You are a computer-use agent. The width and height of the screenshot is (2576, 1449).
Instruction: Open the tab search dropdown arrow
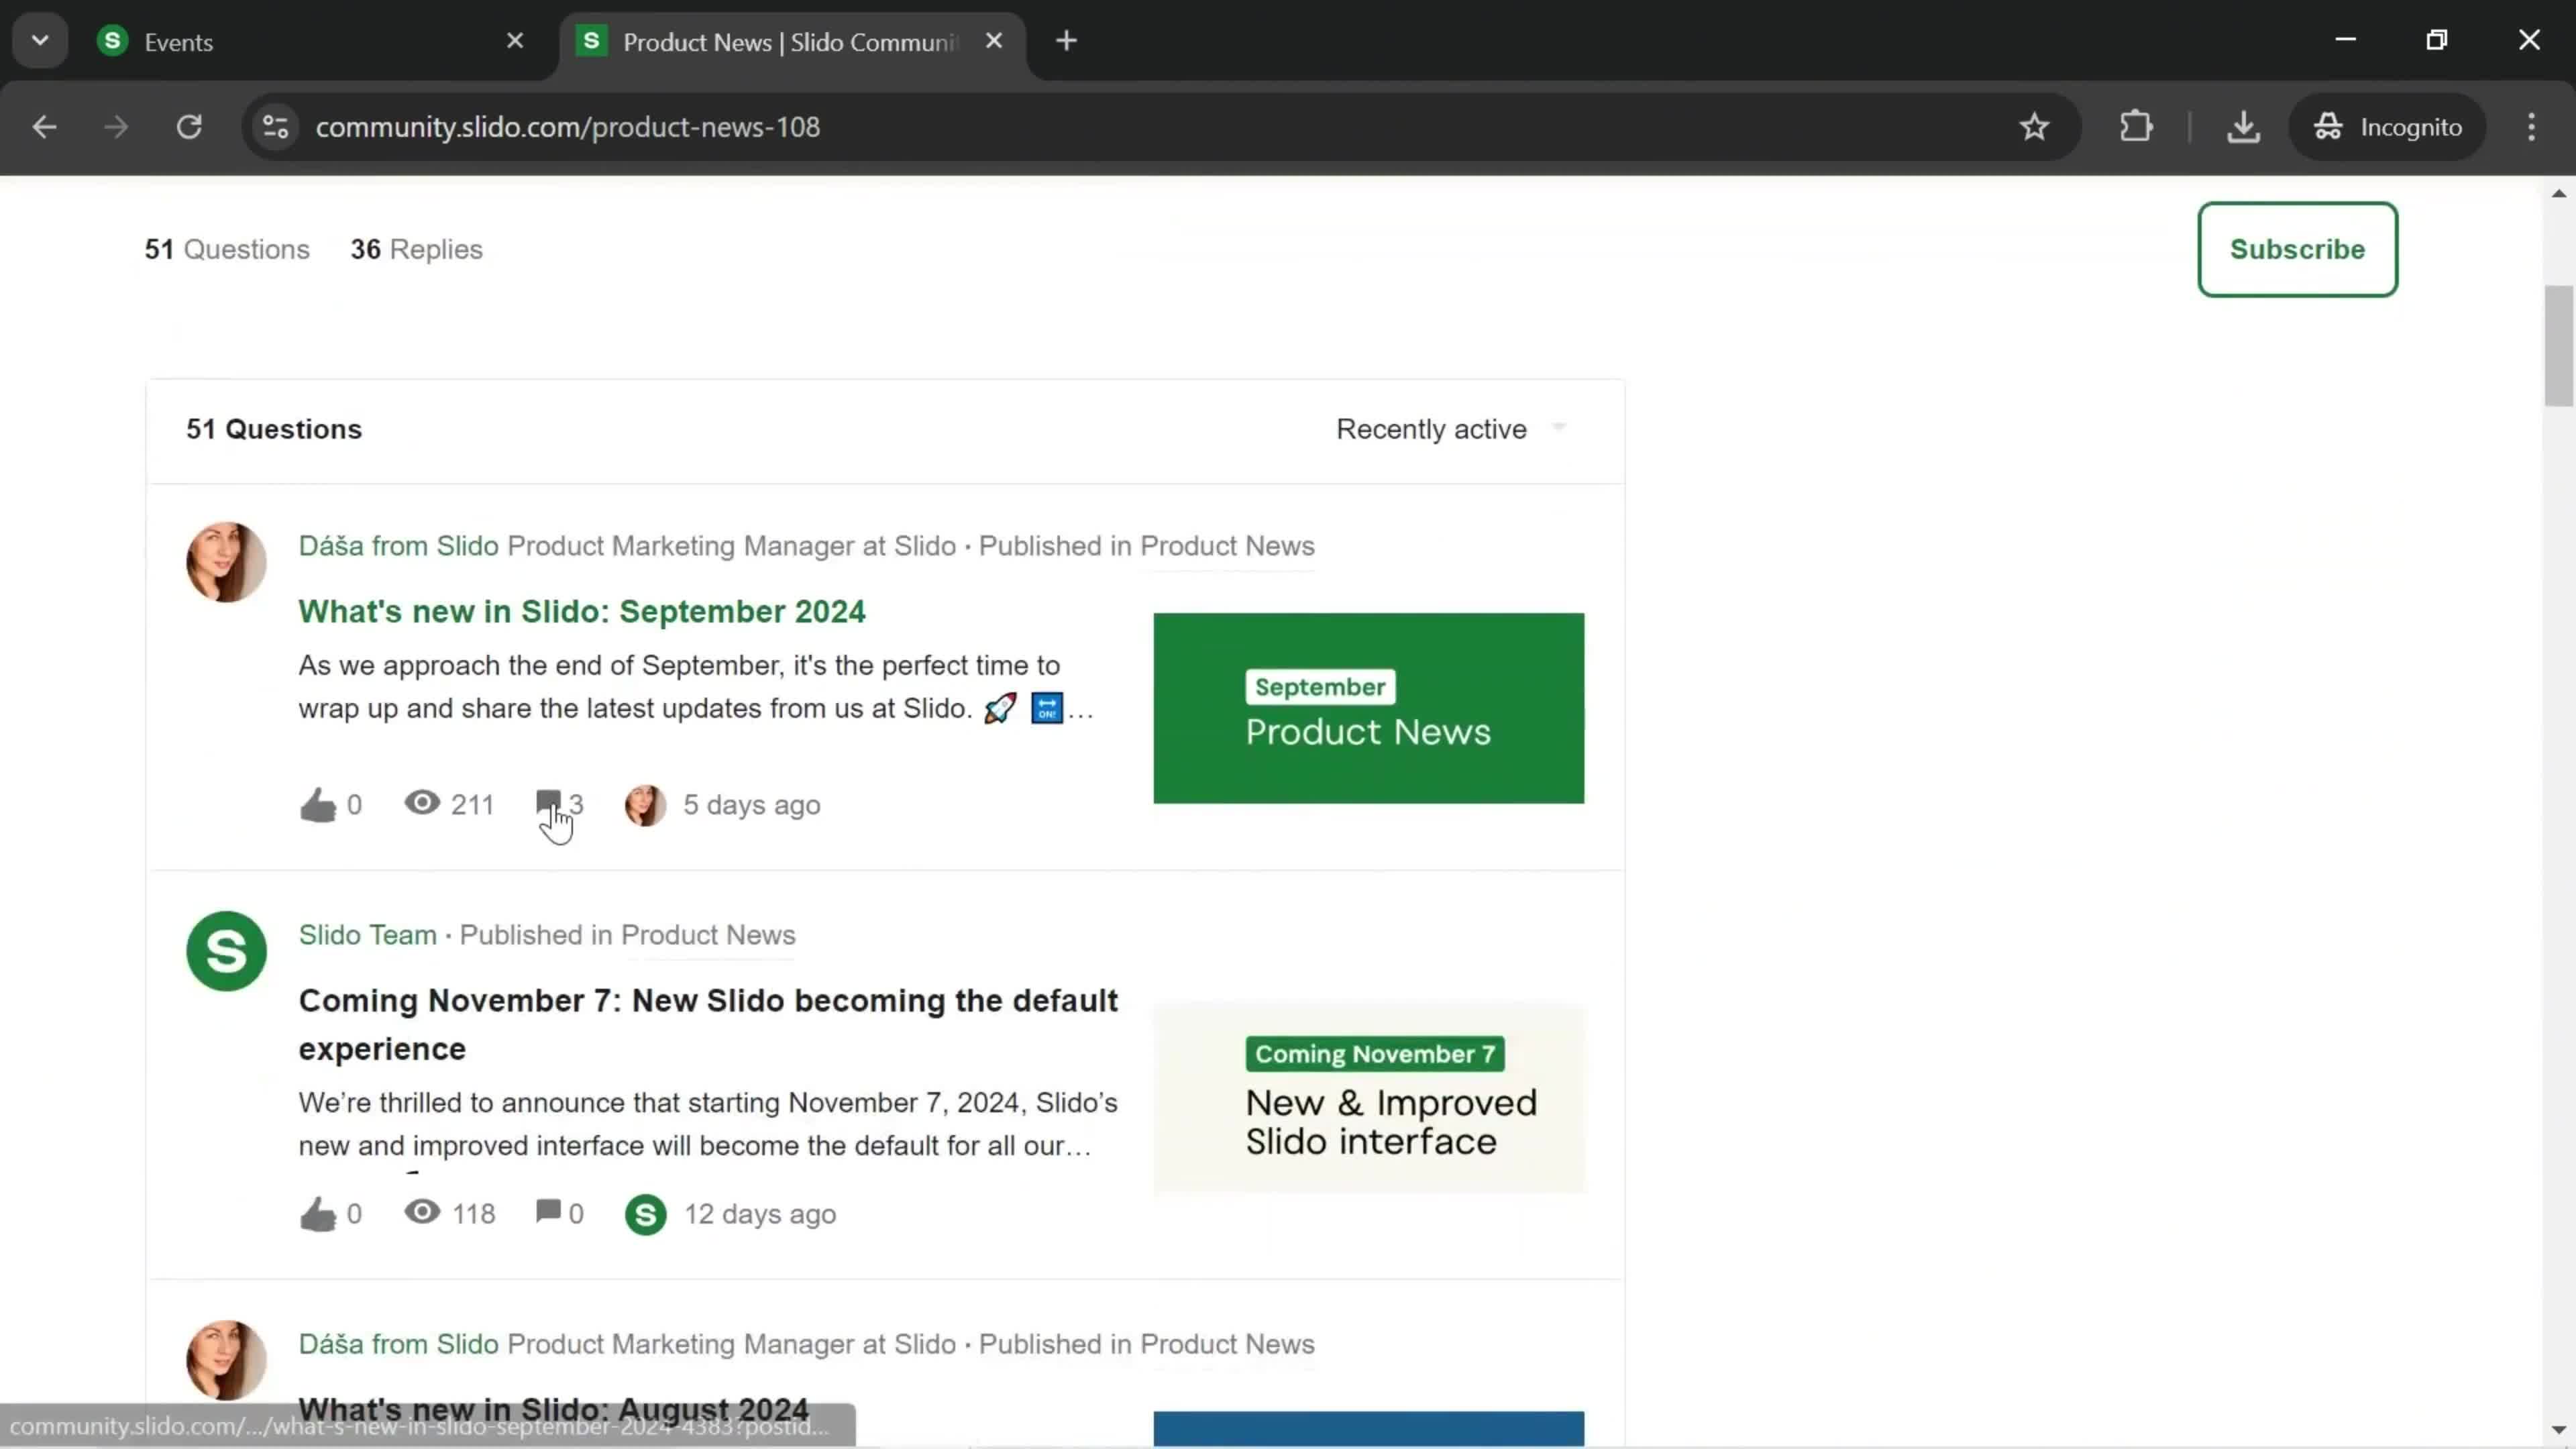[x=40, y=41]
